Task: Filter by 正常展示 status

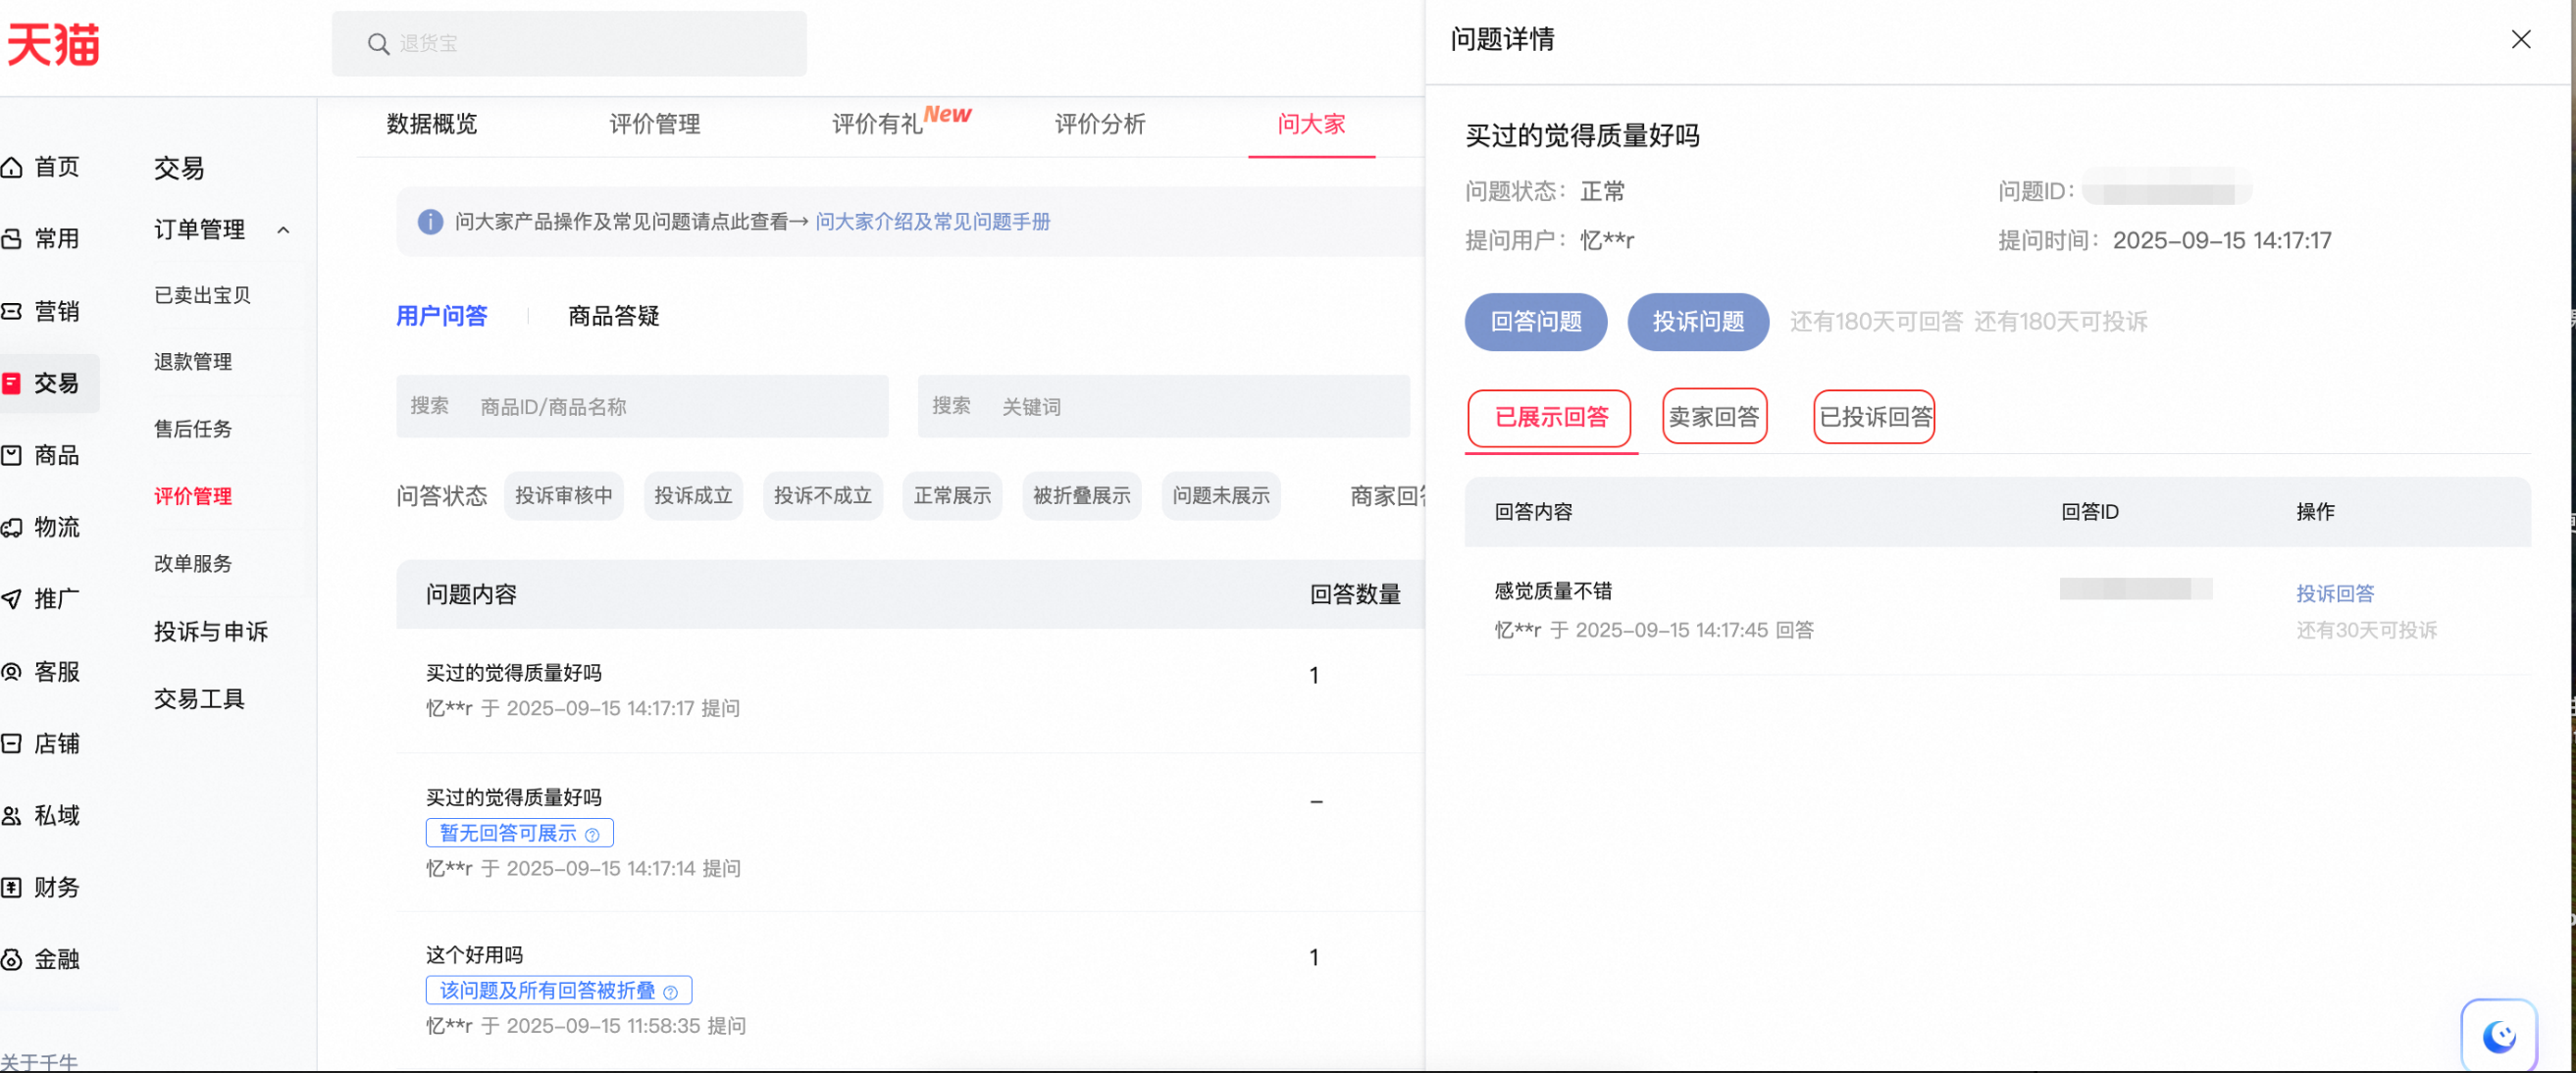Action: tap(952, 496)
